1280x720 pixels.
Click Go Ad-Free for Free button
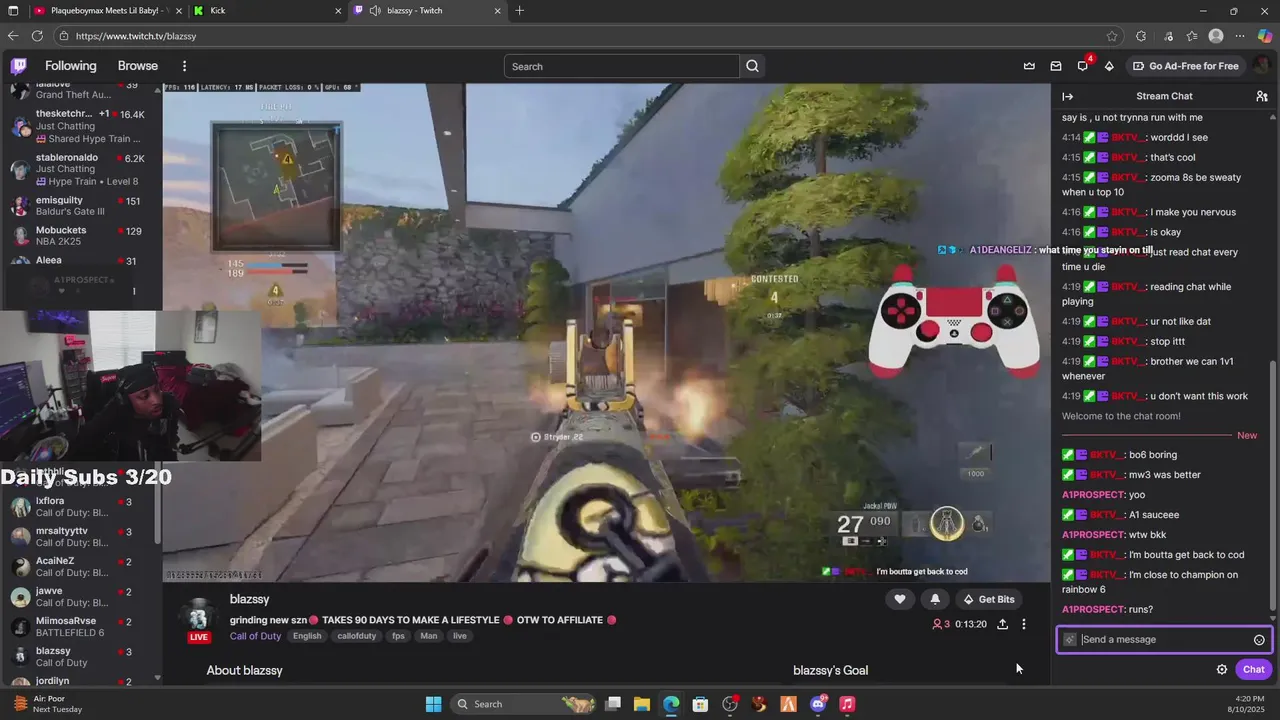(1186, 66)
